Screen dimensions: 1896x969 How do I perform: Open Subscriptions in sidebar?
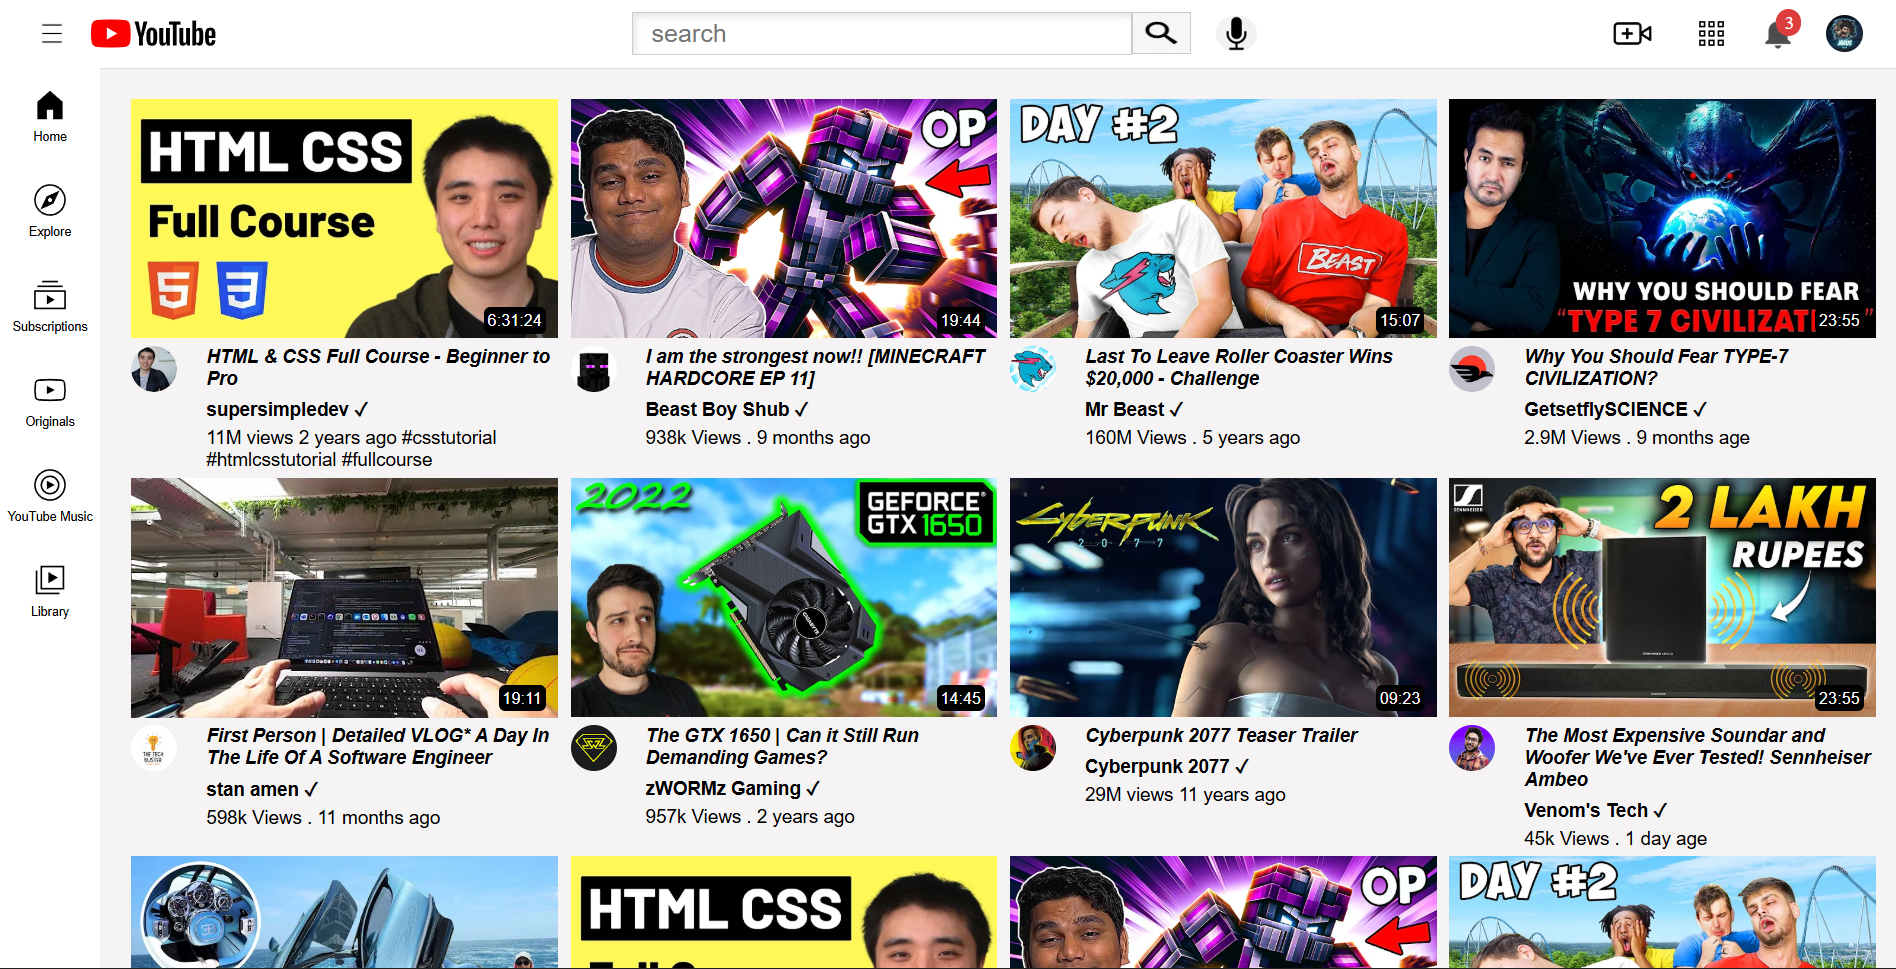click(x=50, y=306)
